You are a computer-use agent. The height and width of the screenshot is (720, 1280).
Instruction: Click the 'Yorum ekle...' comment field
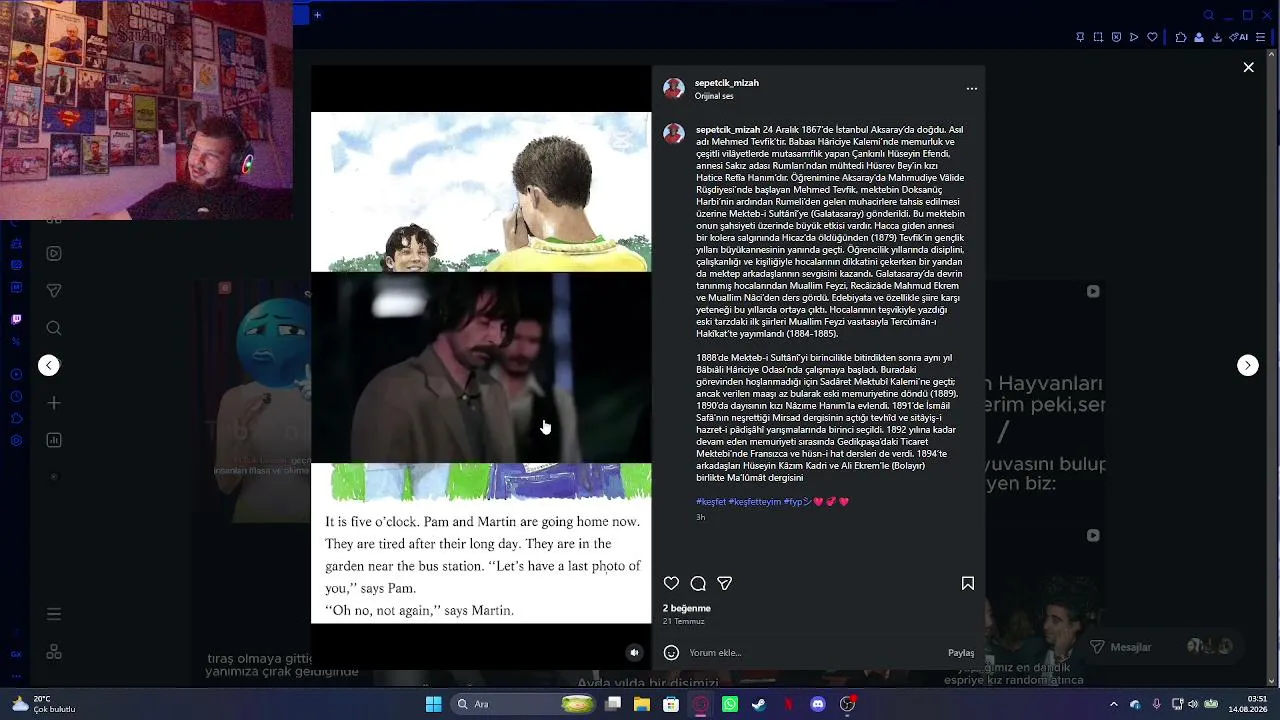tap(814, 653)
